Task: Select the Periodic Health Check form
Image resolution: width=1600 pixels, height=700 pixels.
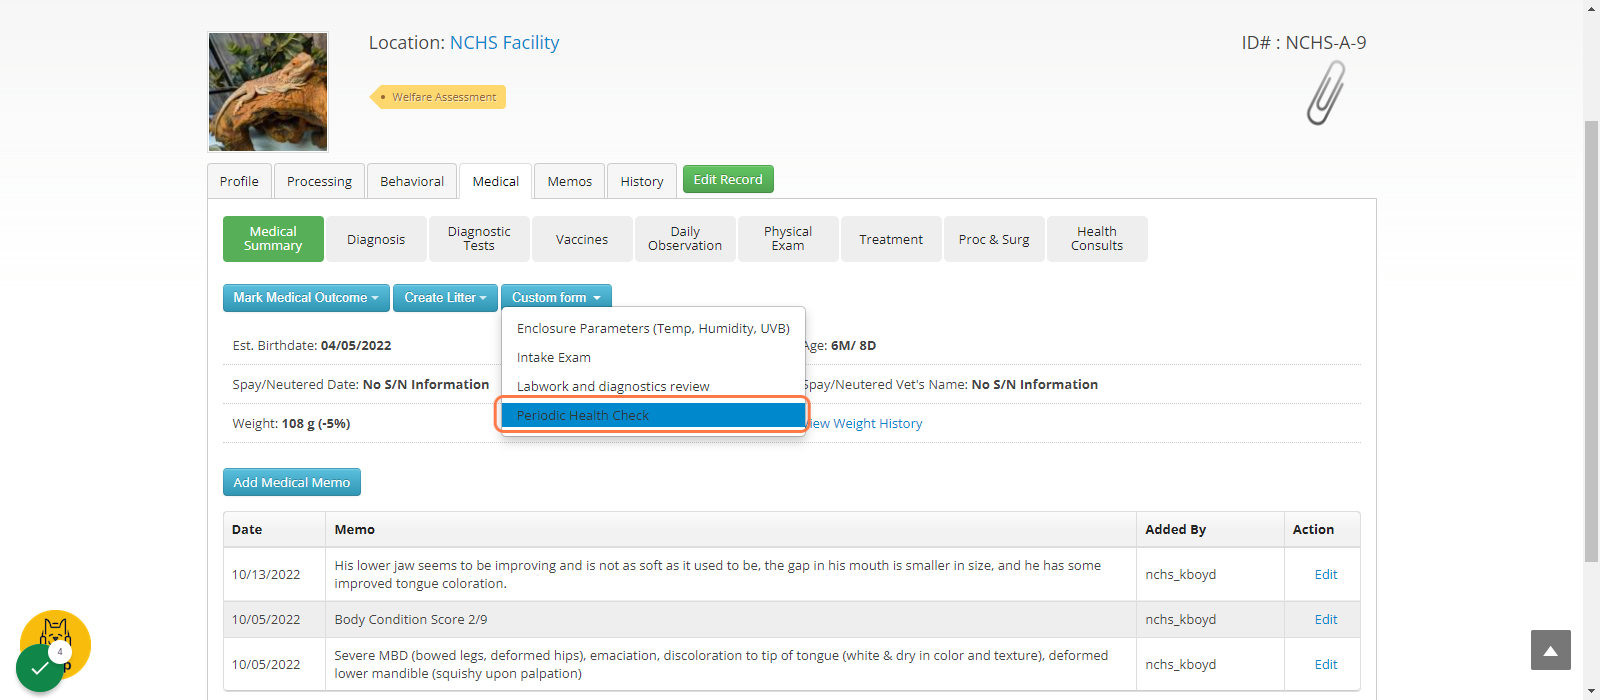Action: pos(653,415)
